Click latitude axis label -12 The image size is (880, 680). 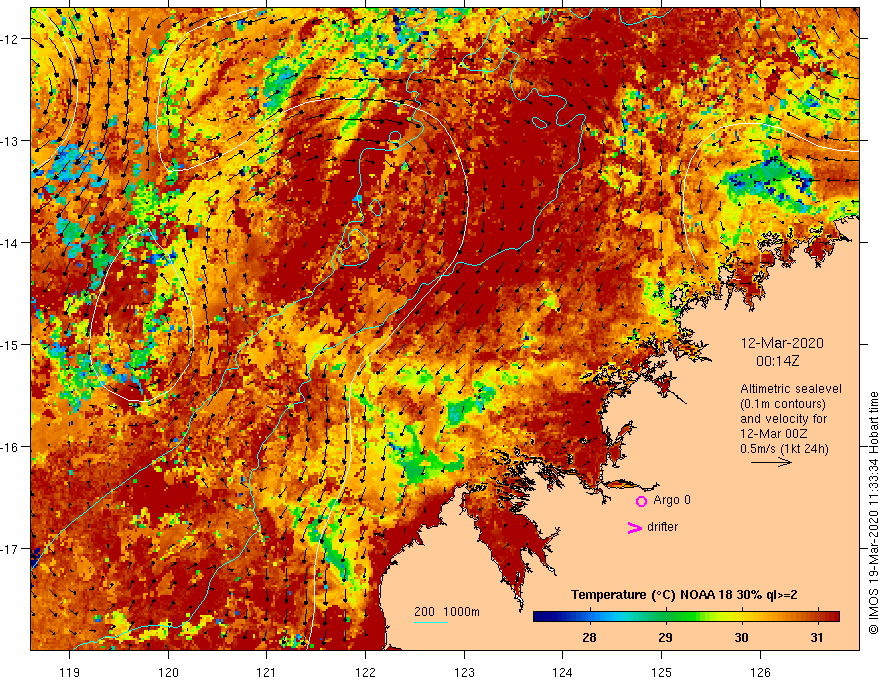10,39
